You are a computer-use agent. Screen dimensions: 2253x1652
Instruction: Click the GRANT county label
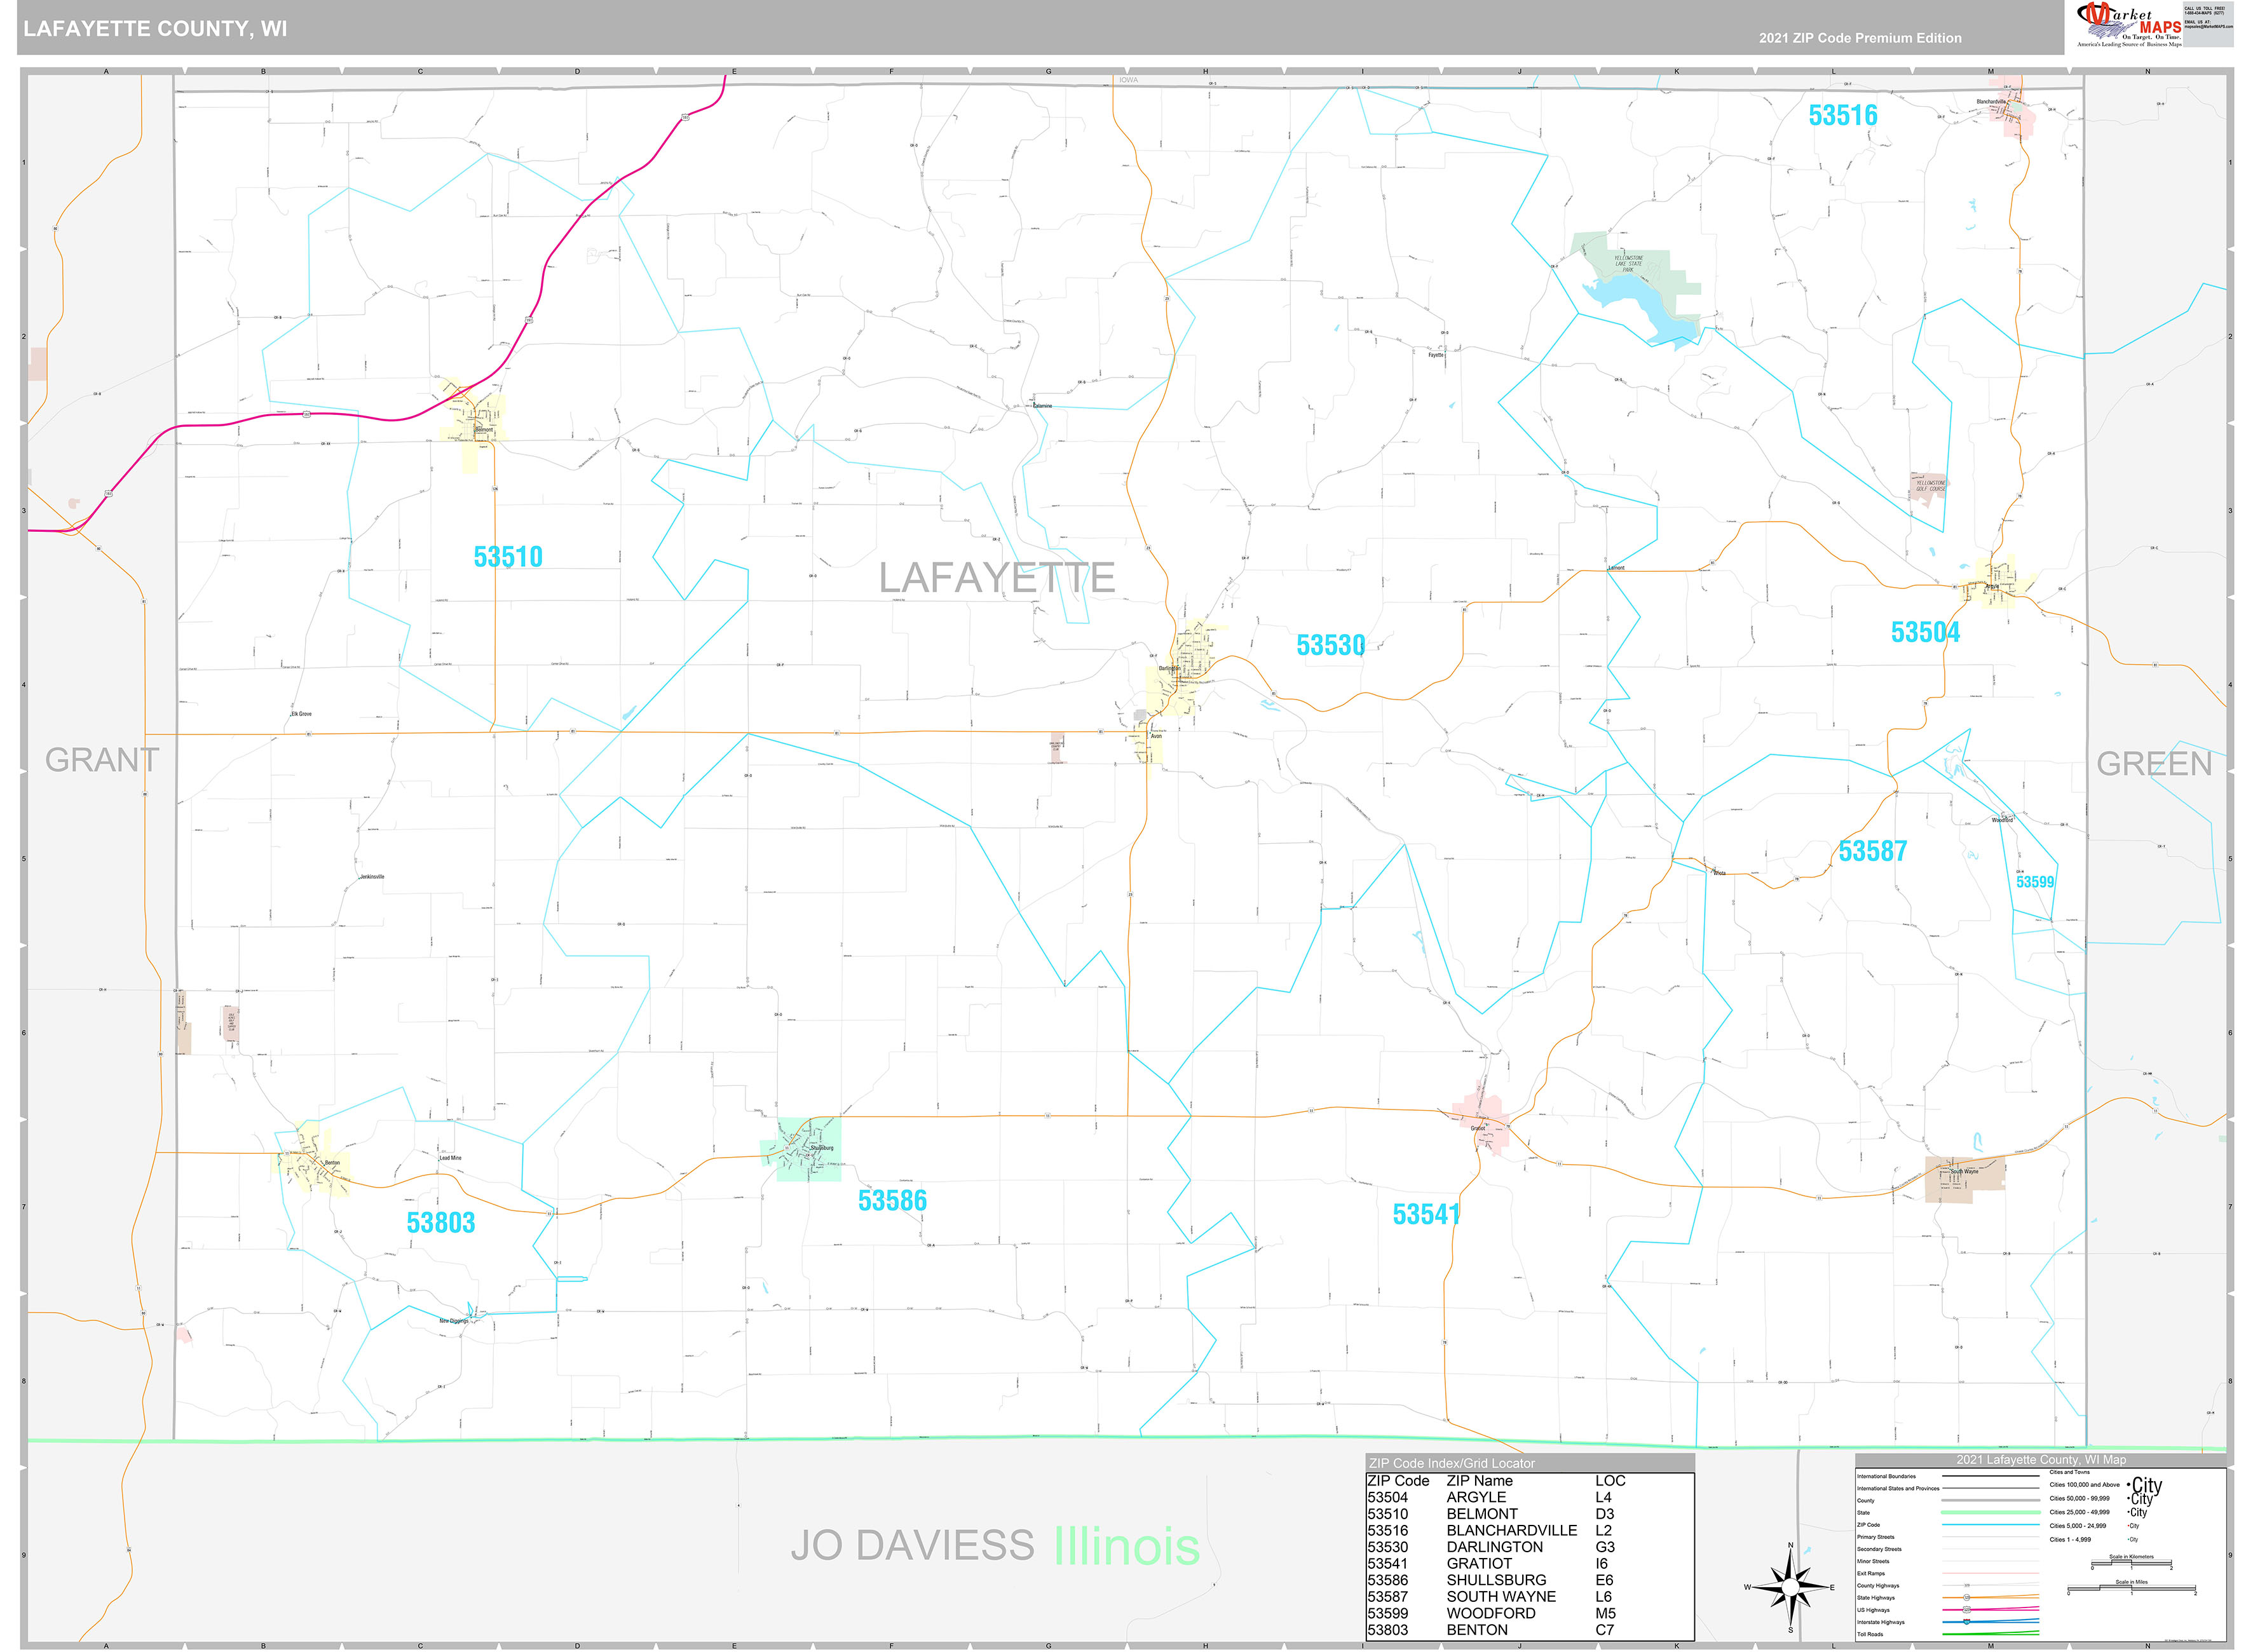tap(102, 760)
